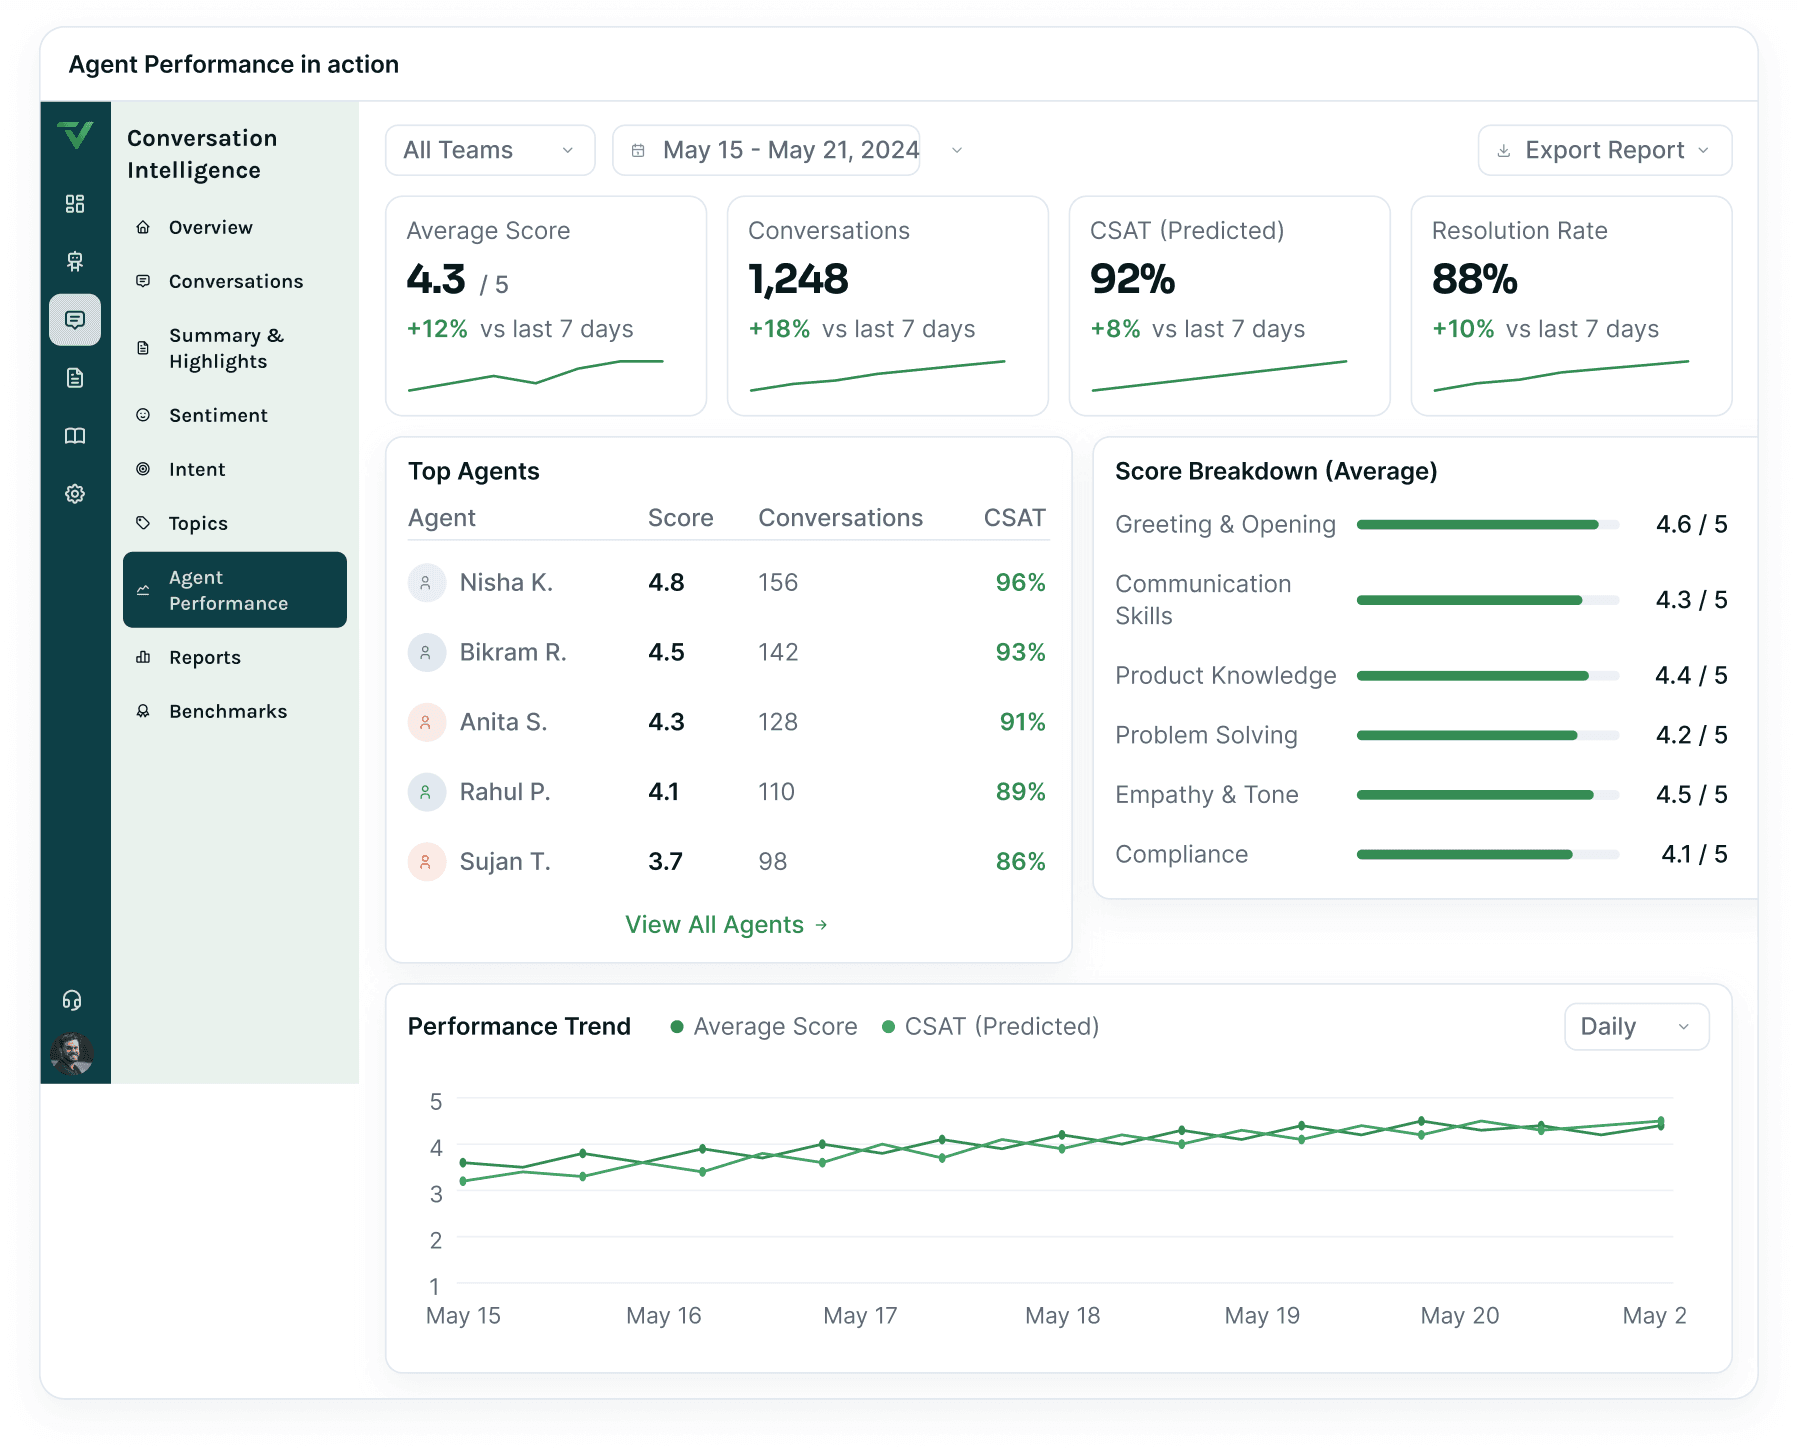Click the chevron next to the date range
The height and width of the screenshot is (1452, 1798).
pyautogui.click(x=957, y=150)
